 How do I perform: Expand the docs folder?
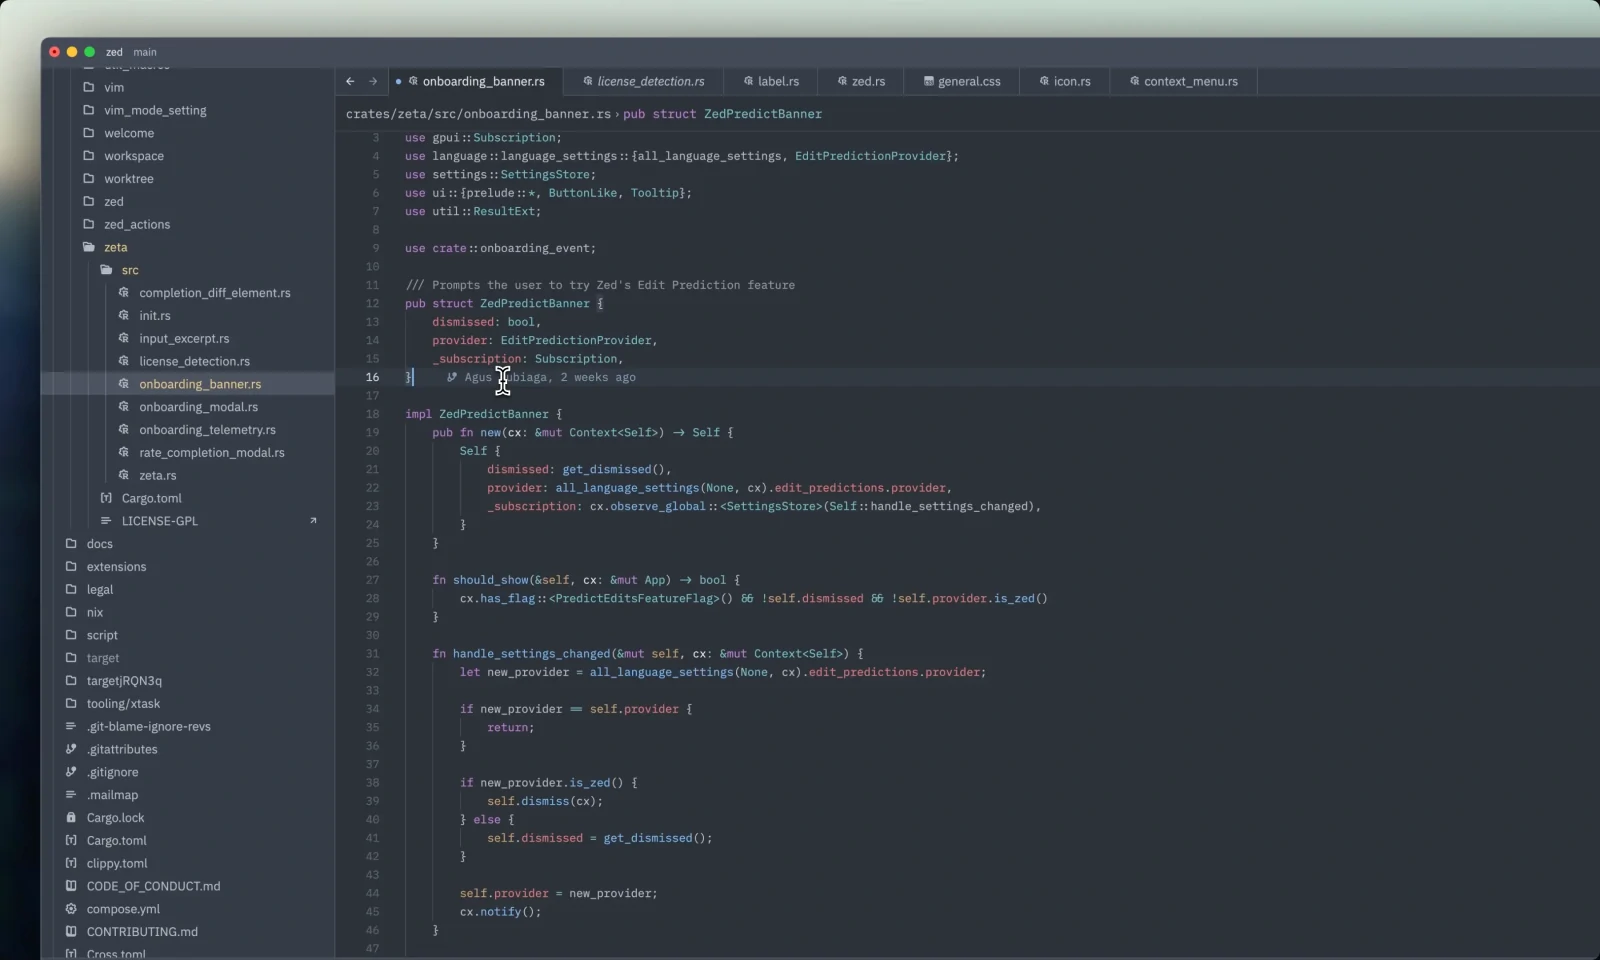point(101,543)
